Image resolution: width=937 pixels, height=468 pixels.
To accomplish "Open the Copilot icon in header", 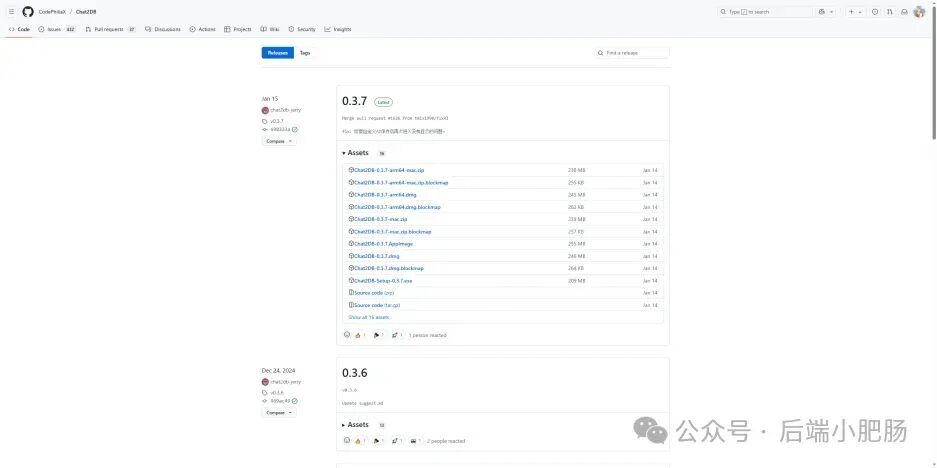I will coord(822,12).
